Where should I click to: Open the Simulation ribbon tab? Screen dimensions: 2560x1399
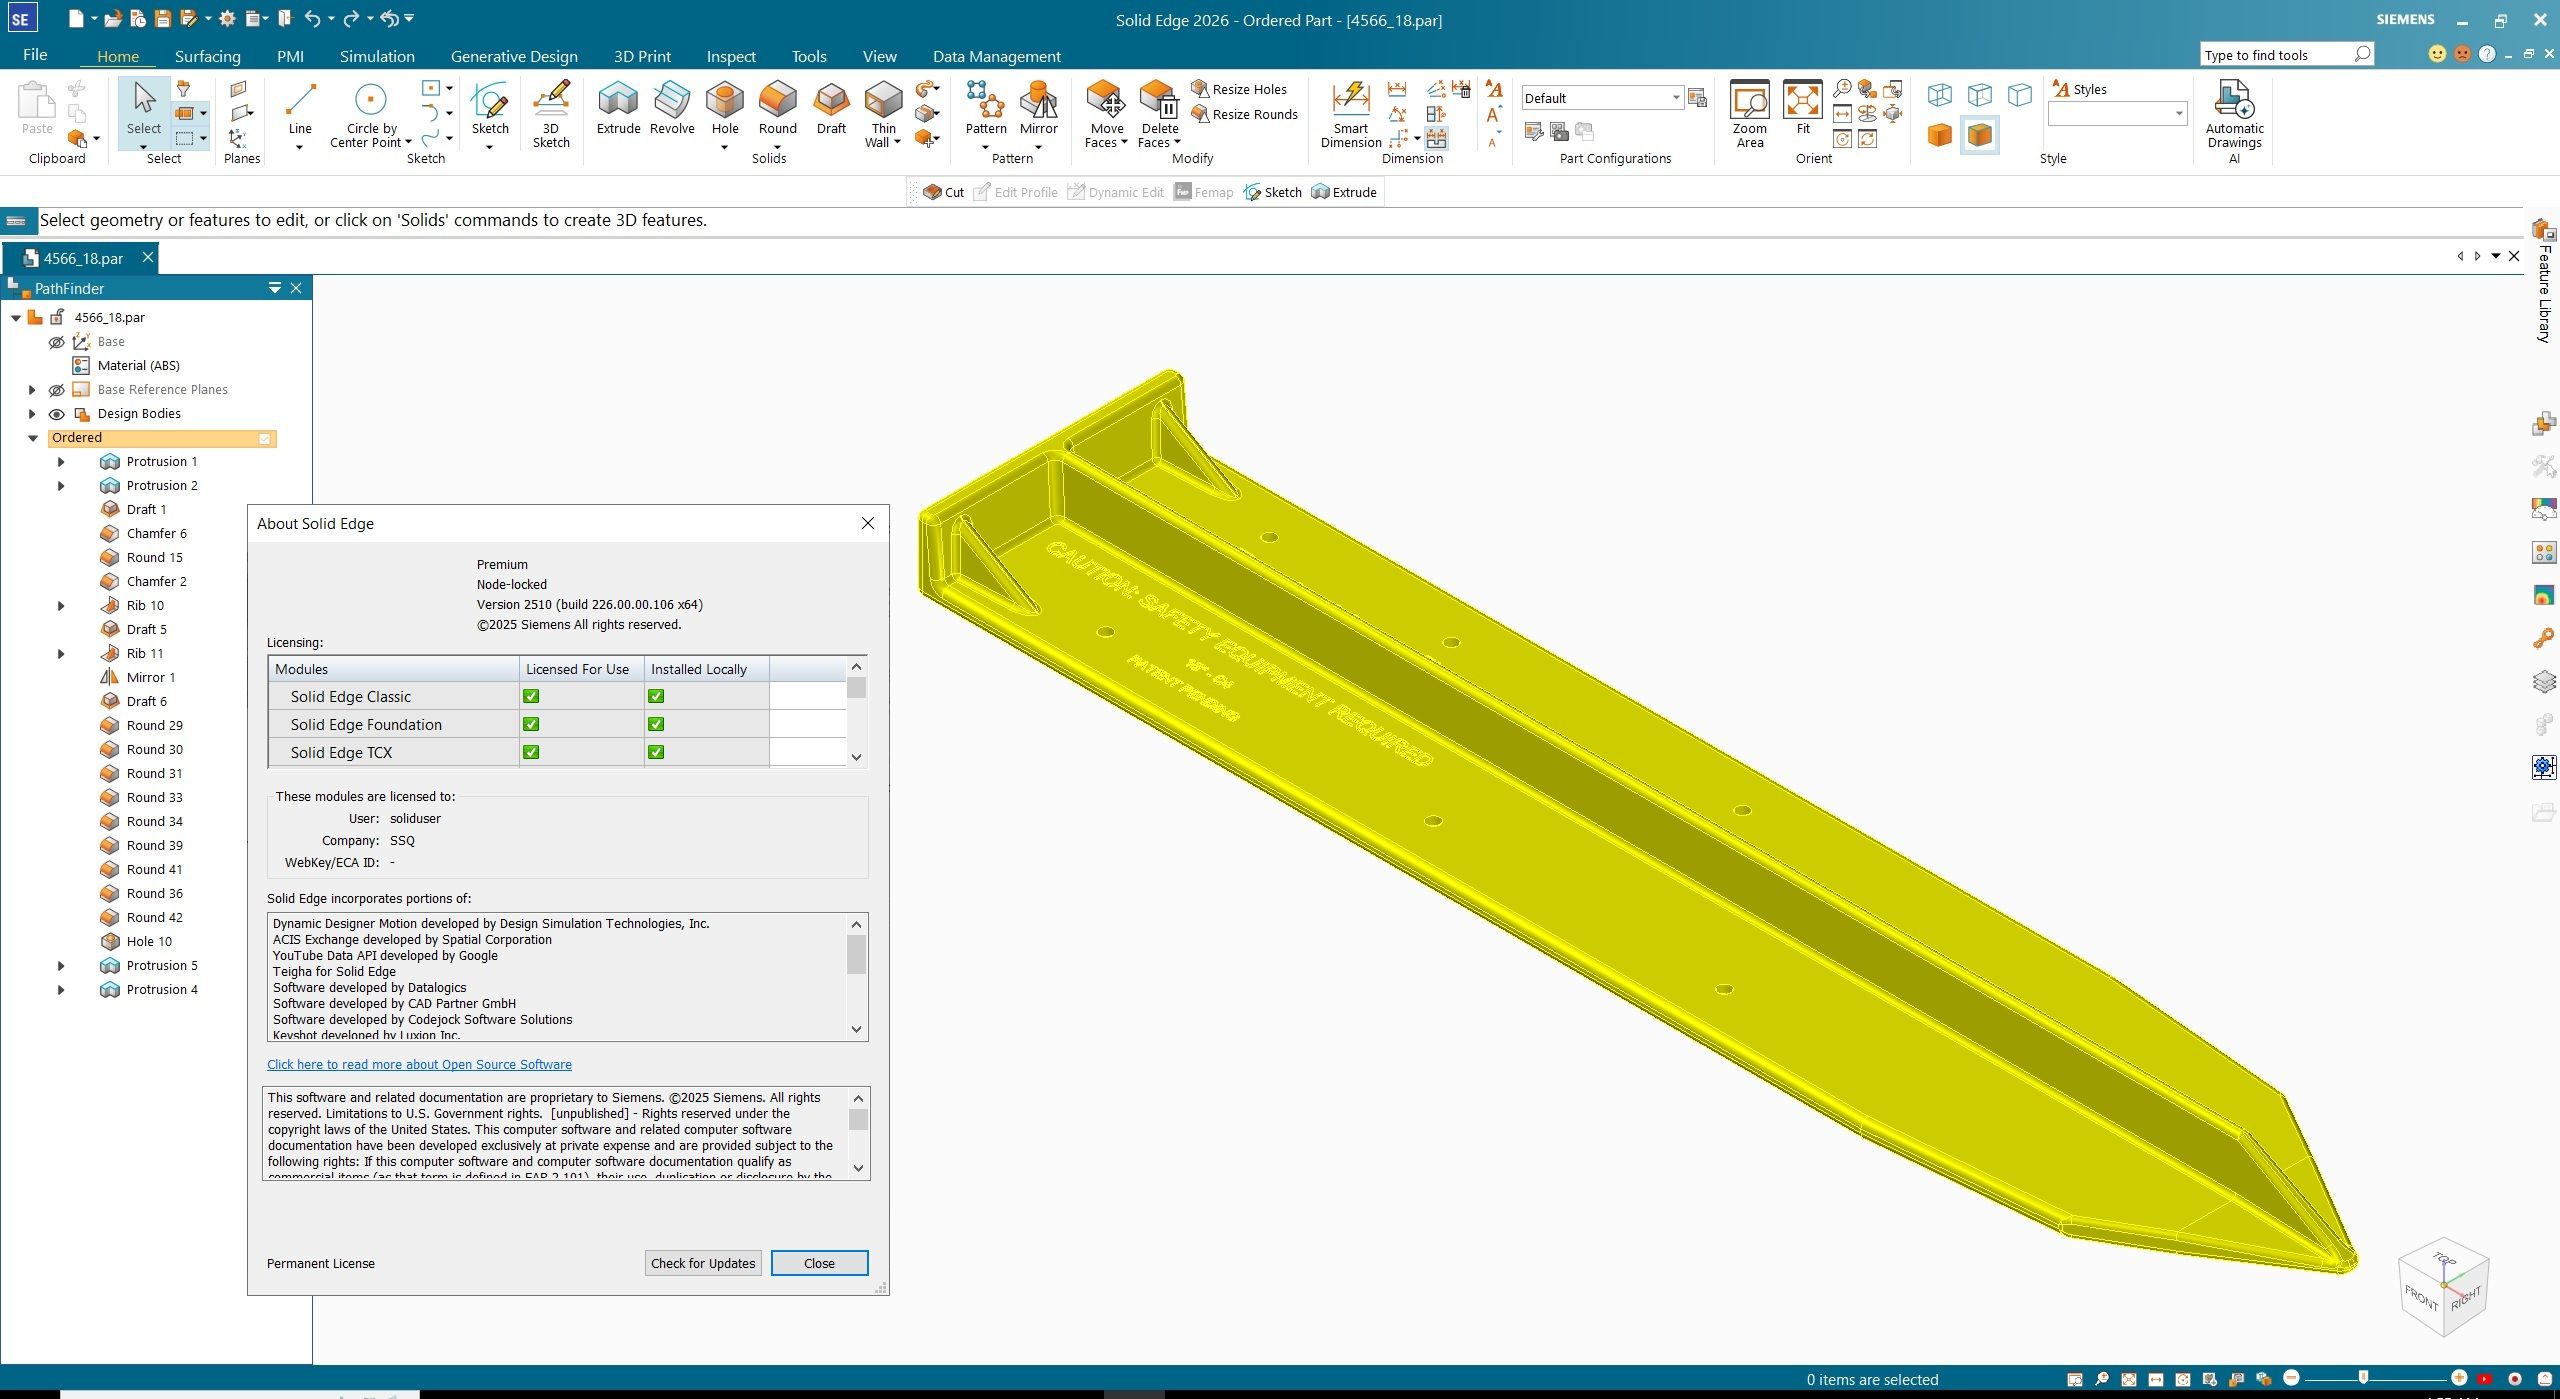click(x=377, y=56)
